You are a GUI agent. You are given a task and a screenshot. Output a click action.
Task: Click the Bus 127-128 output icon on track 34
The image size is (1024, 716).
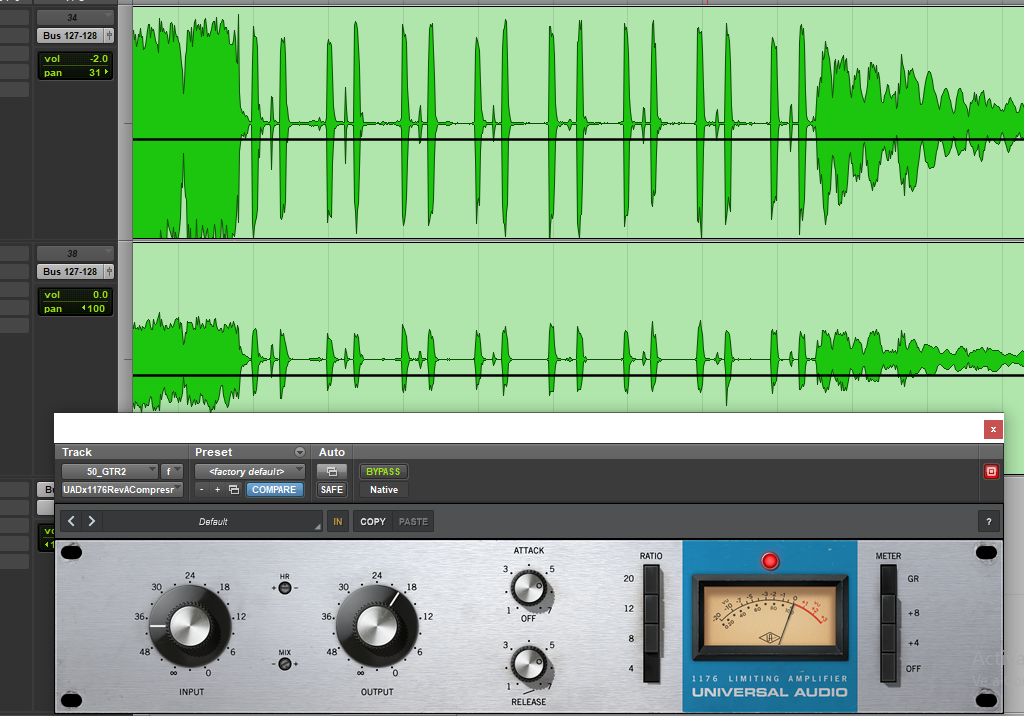[109, 35]
